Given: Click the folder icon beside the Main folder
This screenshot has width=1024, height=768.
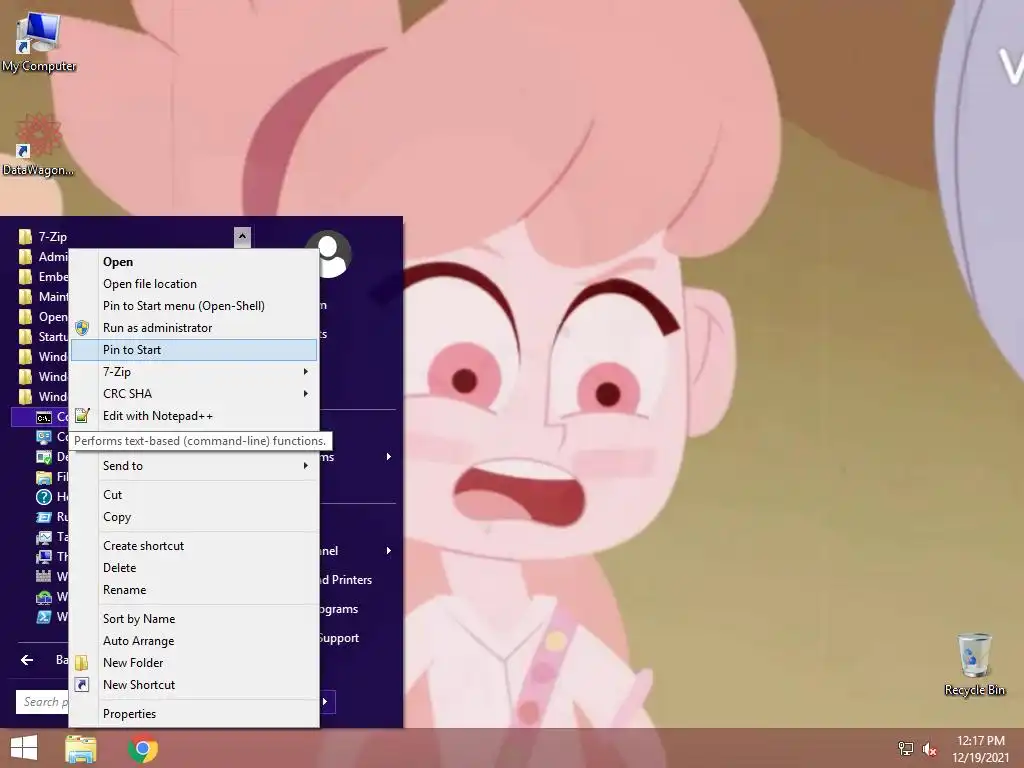Looking at the screenshot, I should click(25, 296).
